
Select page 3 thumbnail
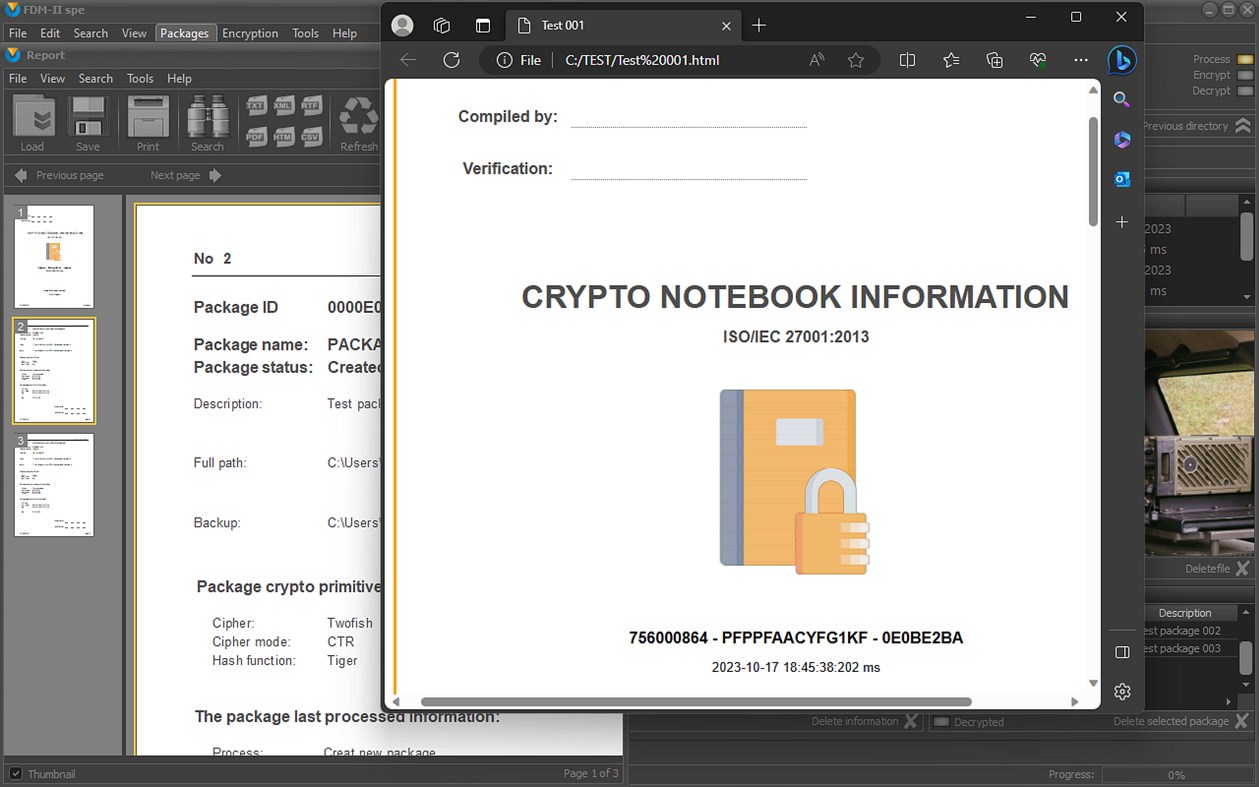click(x=54, y=485)
